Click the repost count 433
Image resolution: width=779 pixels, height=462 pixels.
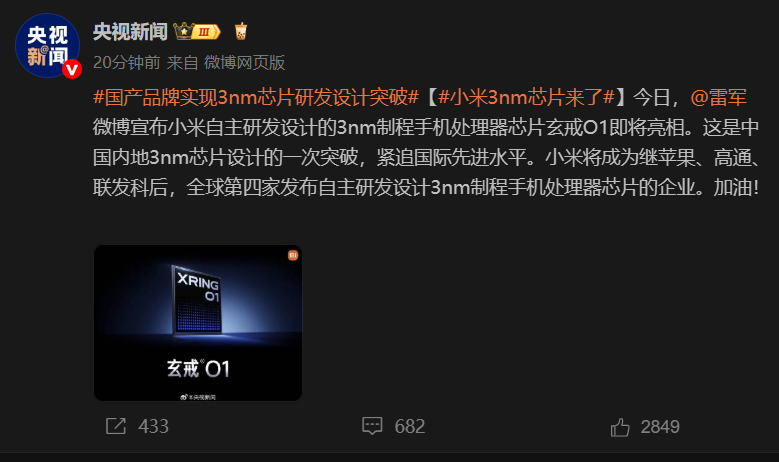point(154,427)
